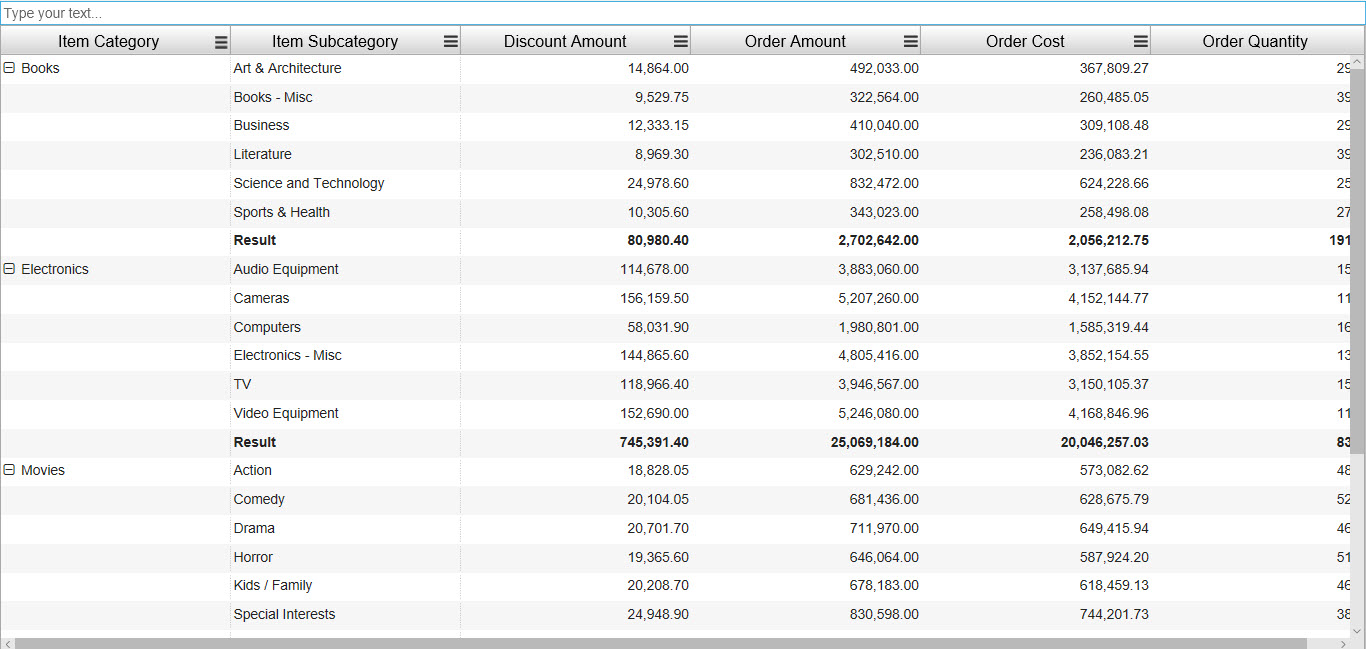This screenshot has width=1366, height=649.
Task: Click the Electronics Result order amount 25,069,184.00
Action: tap(874, 443)
